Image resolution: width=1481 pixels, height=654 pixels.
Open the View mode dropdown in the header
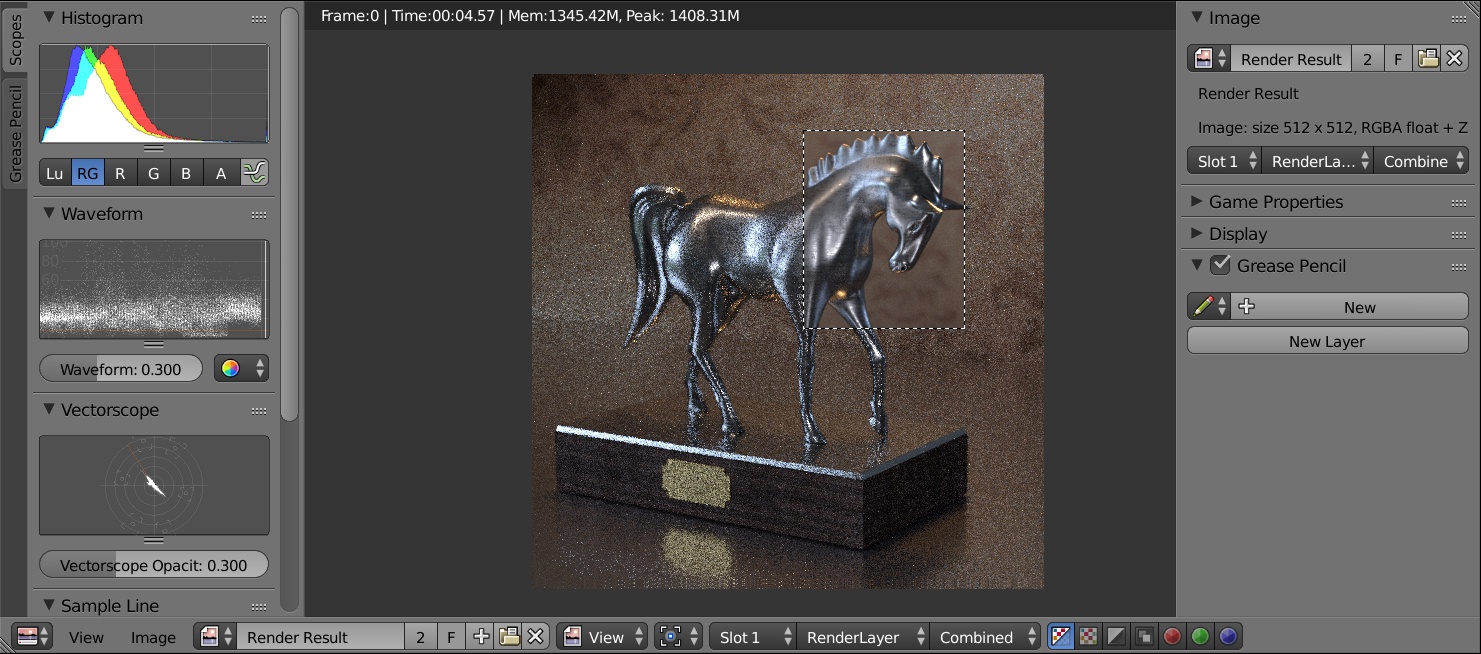[x=602, y=637]
